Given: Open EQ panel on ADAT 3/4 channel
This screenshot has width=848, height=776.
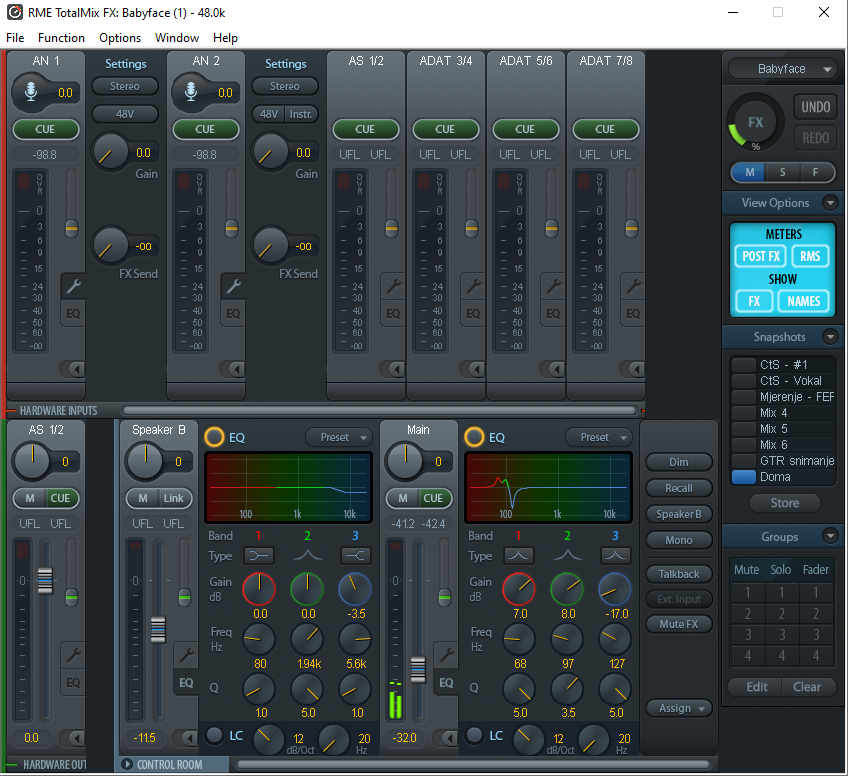Looking at the screenshot, I should pyautogui.click(x=473, y=314).
